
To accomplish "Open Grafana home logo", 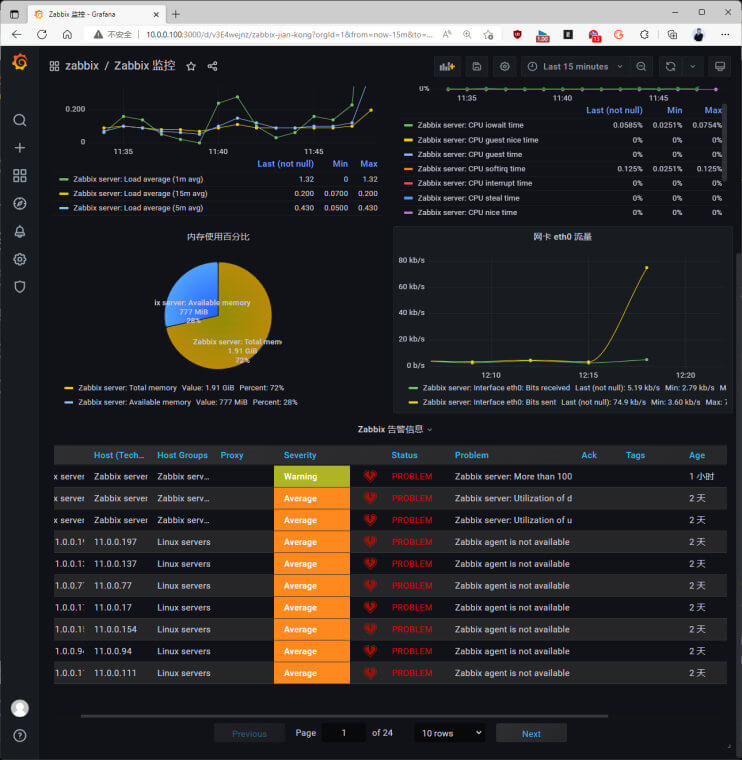I will coord(19,63).
